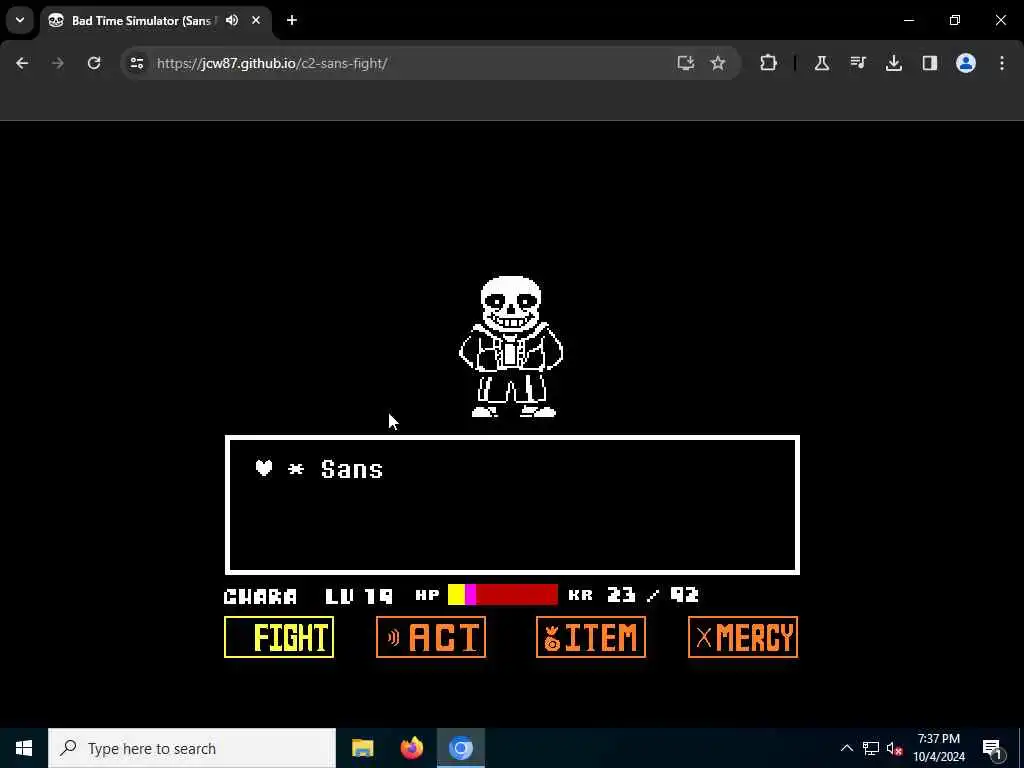1024x768 pixels.
Task: Open a new browser tab
Action: pos(292,20)
